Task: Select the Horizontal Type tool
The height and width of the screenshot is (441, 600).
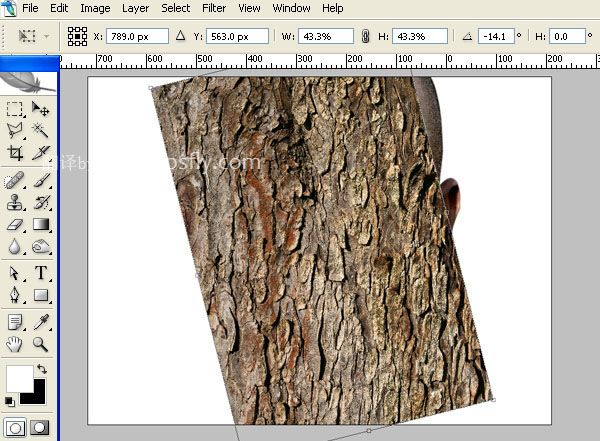Action: click(x=41, y=273)
